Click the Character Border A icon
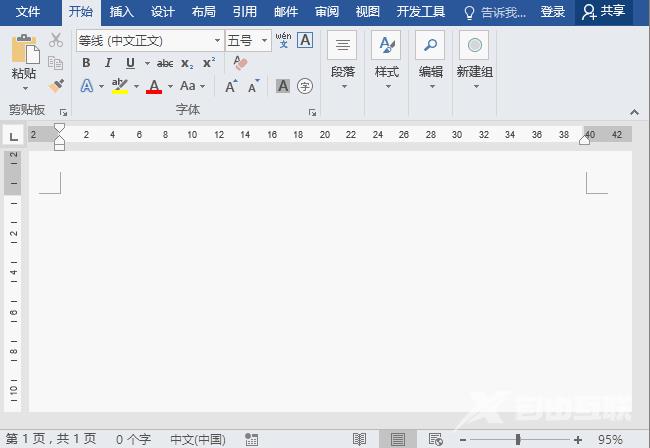The height and width of the screenshot is (448, 650). tap(305, 40)
